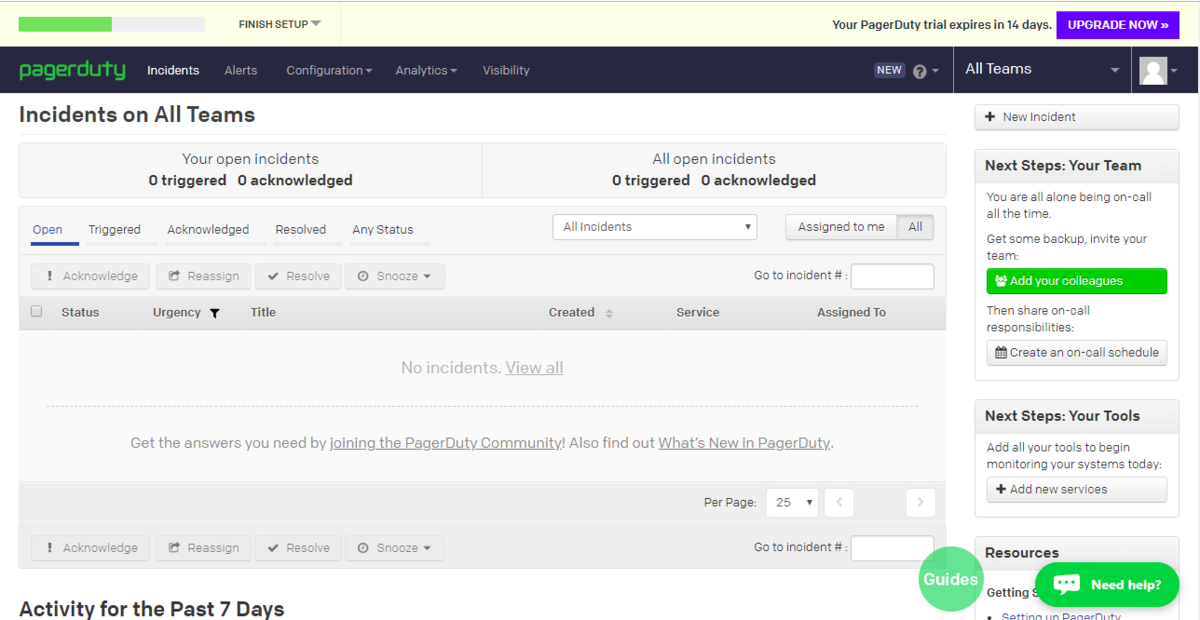Open the All Teams selector
The image size is (1200, 620).
pos(1042,69)
